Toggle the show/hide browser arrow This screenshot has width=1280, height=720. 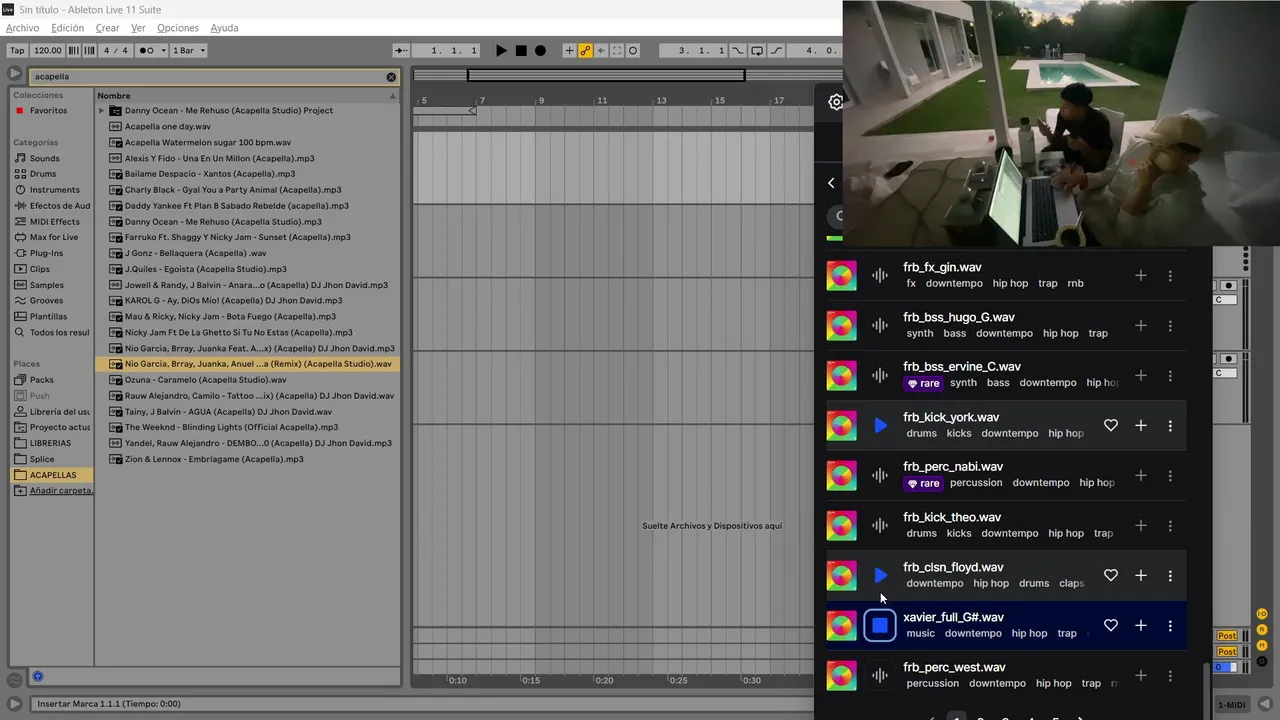[x=14, y=74]
